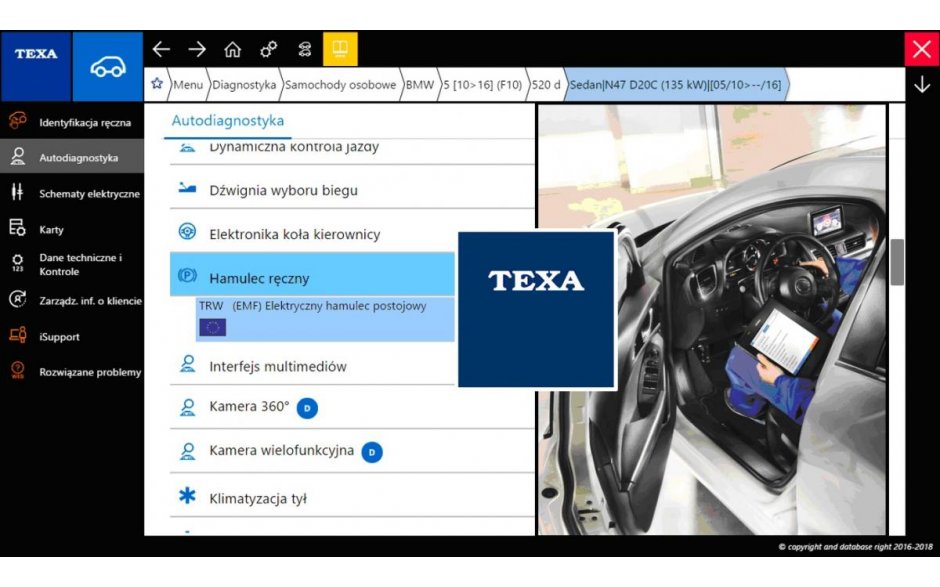
Task: Click the EU flag under TRW entry
Action: tap(212, 327)
